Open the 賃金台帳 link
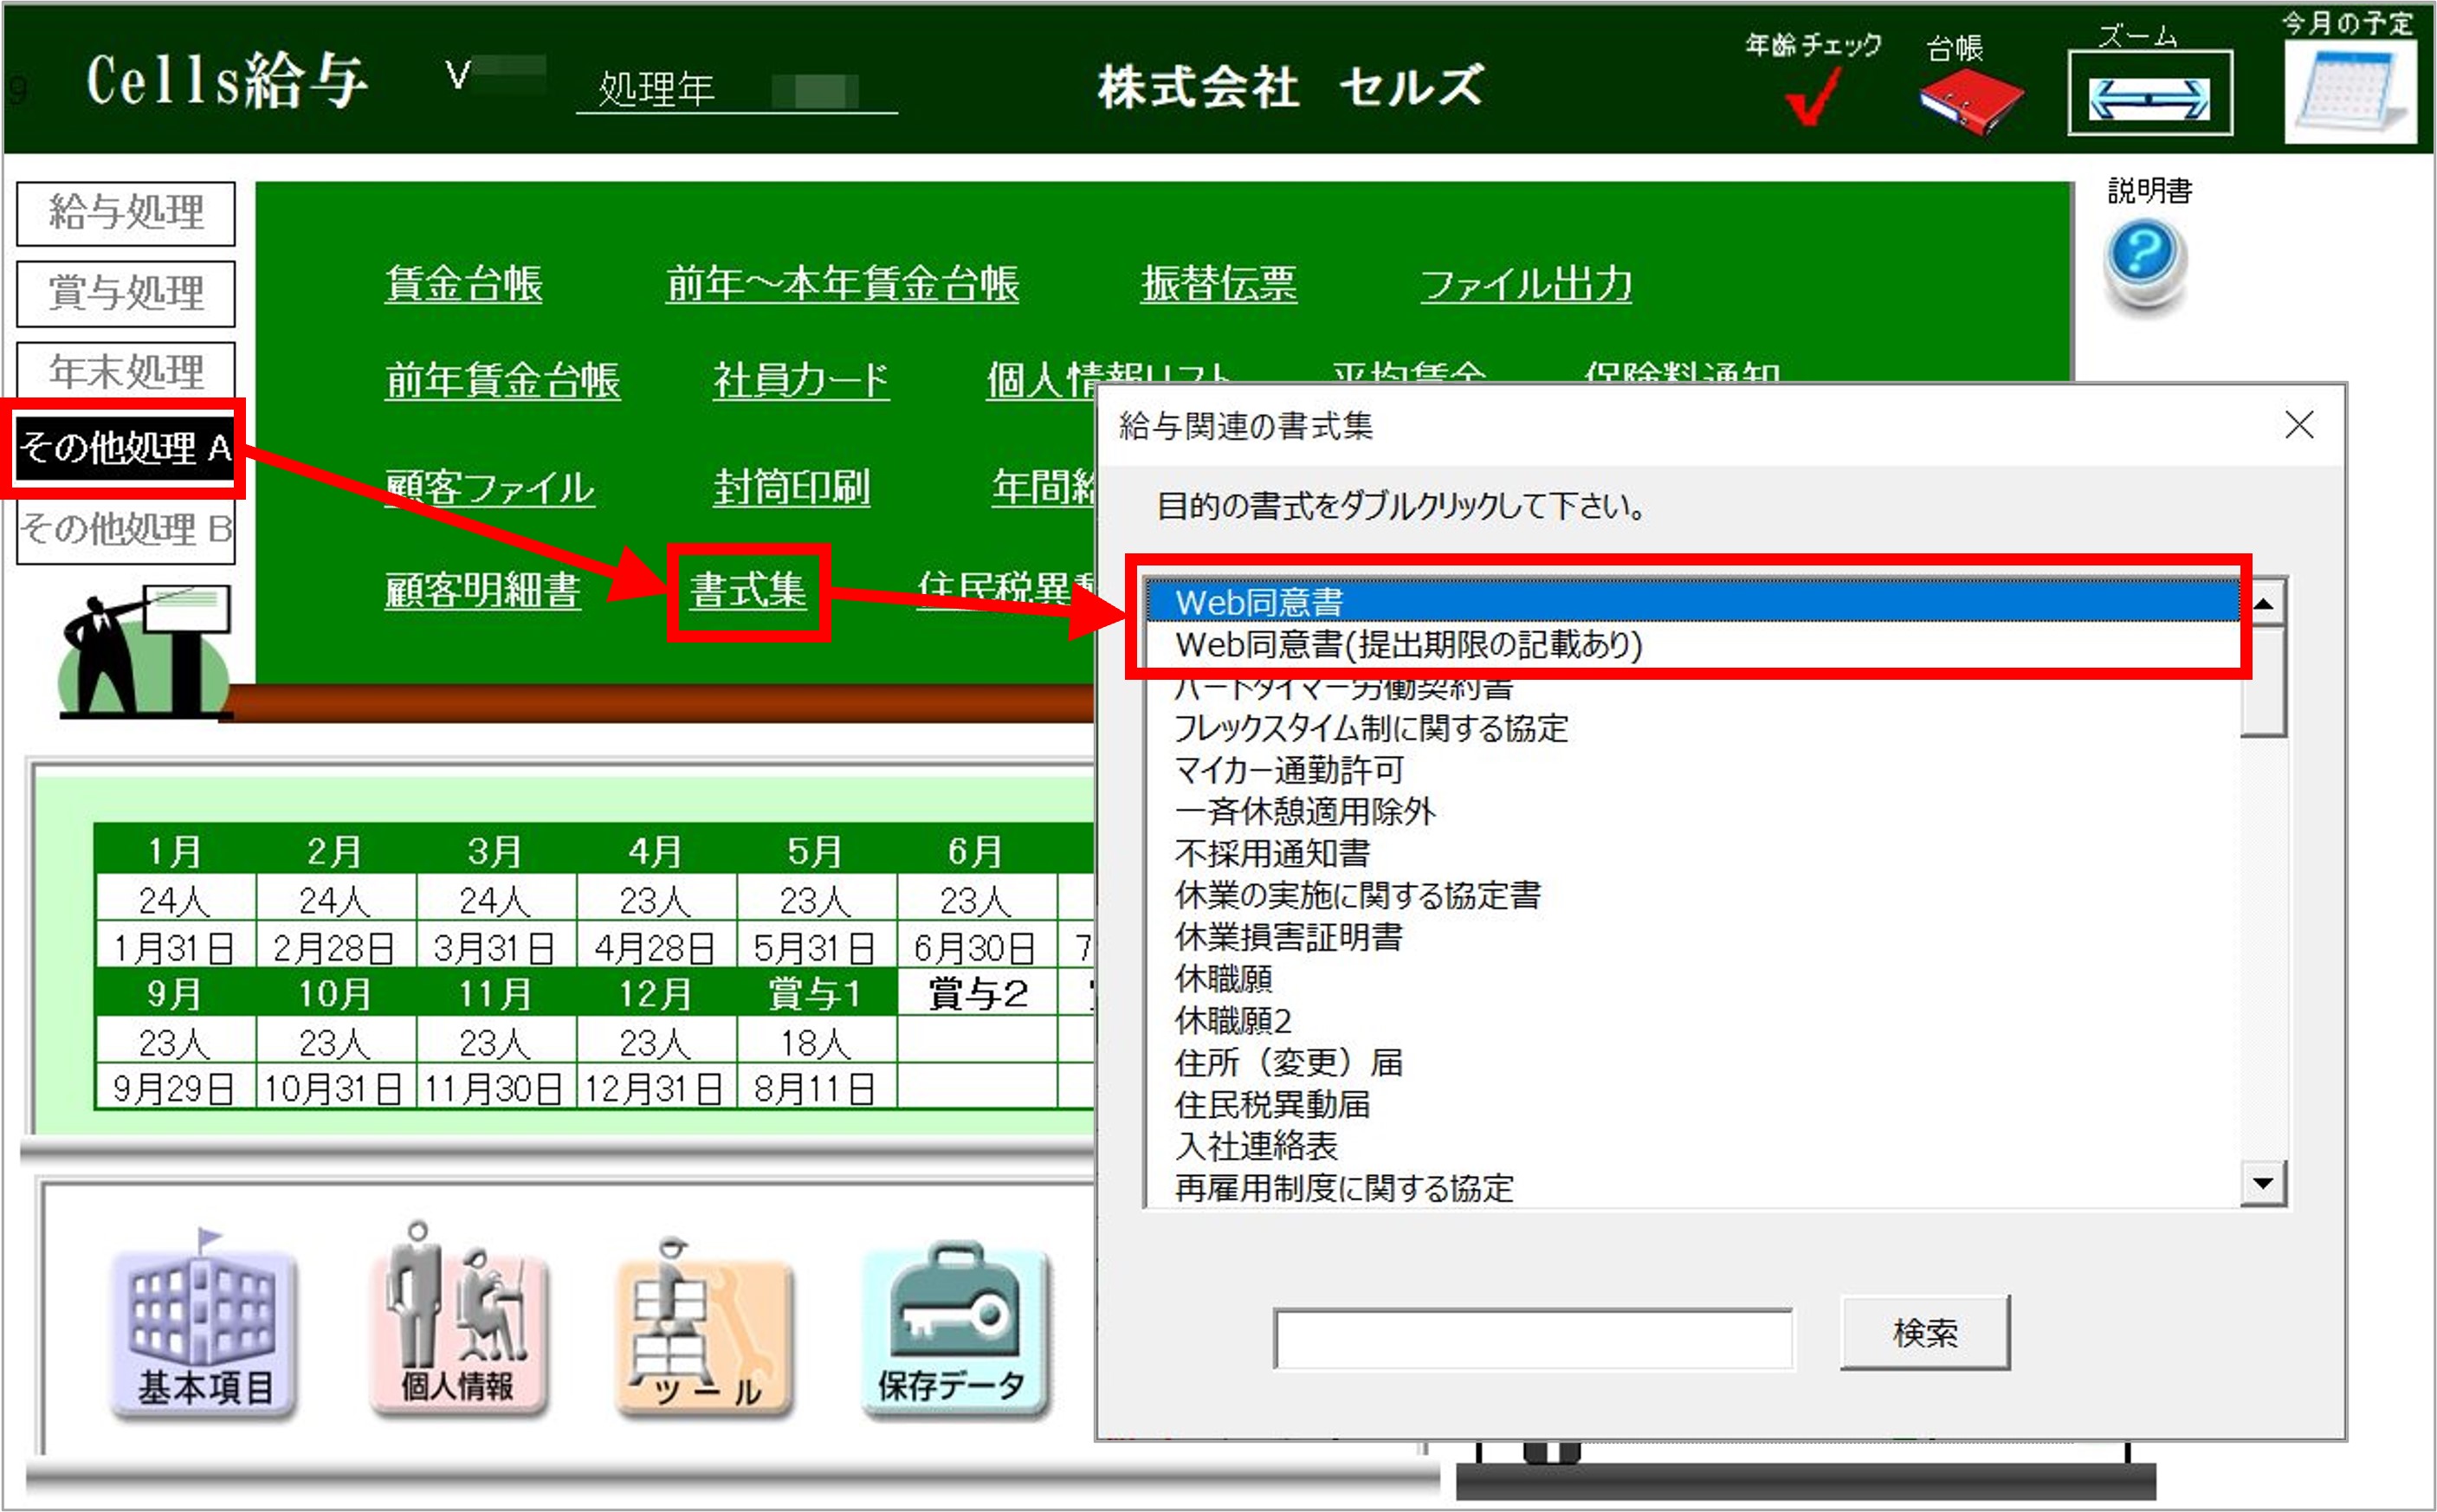The image size is (2437, 1512). (x=463, y=284)
